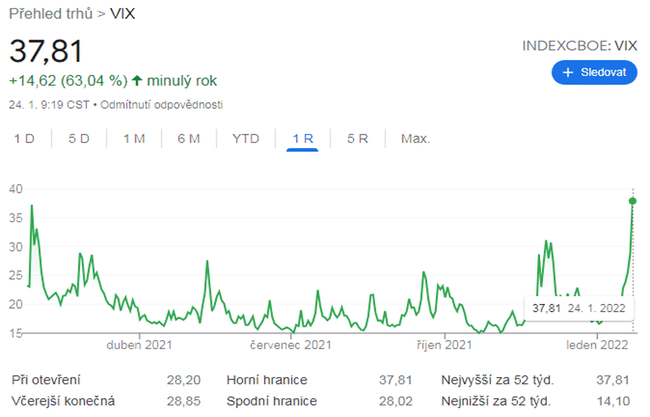Switch to the 5 D range tab
Image resolution: width=650 pixels, height=417 pixels.
(x=79, y=139)
